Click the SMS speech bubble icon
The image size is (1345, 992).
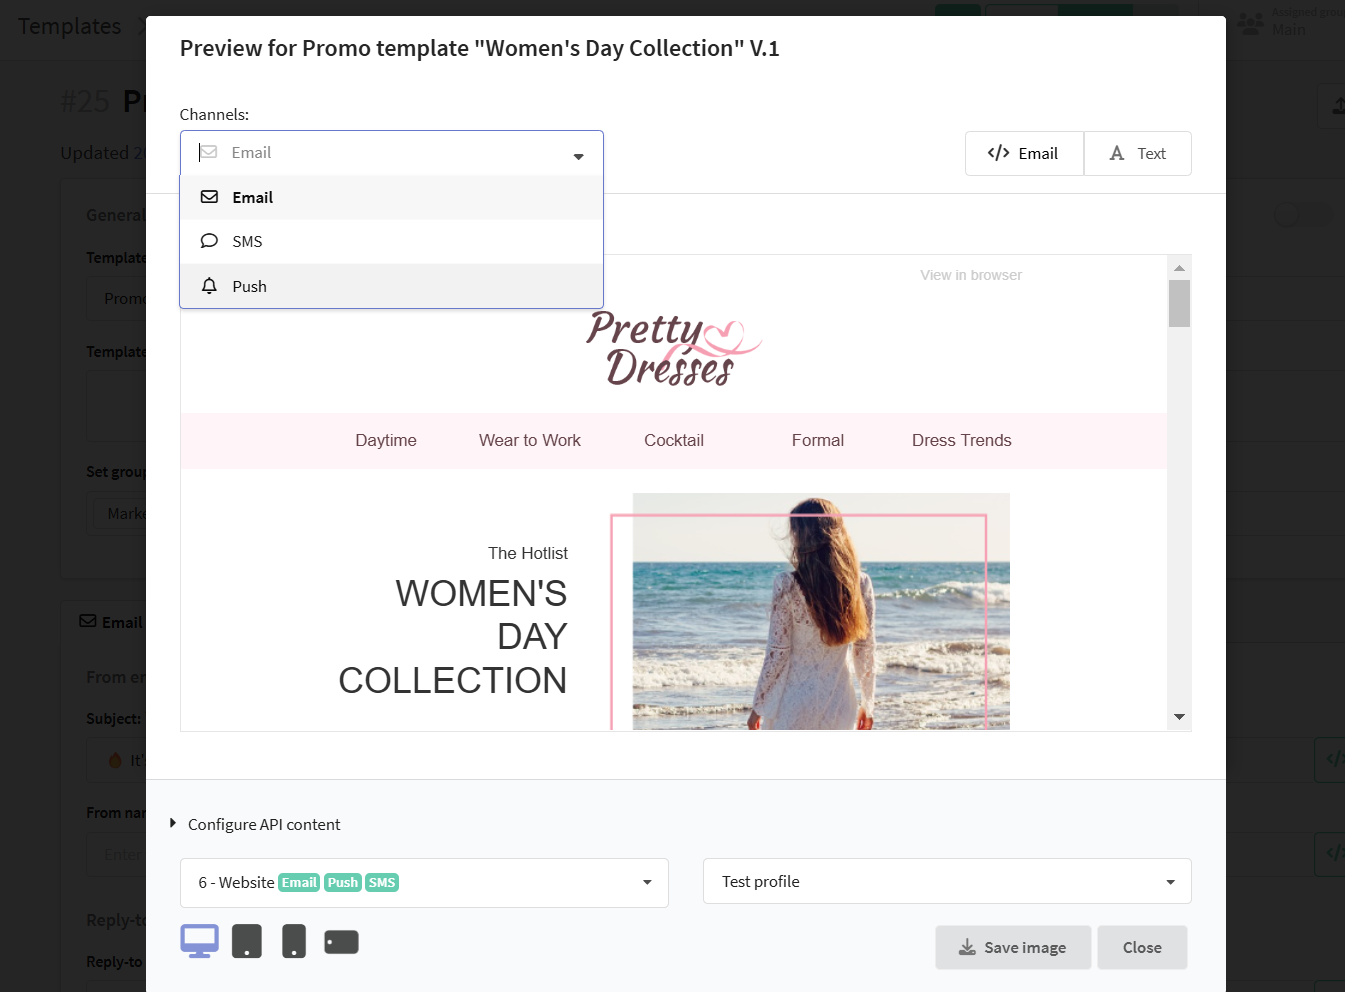click(209, 241)
